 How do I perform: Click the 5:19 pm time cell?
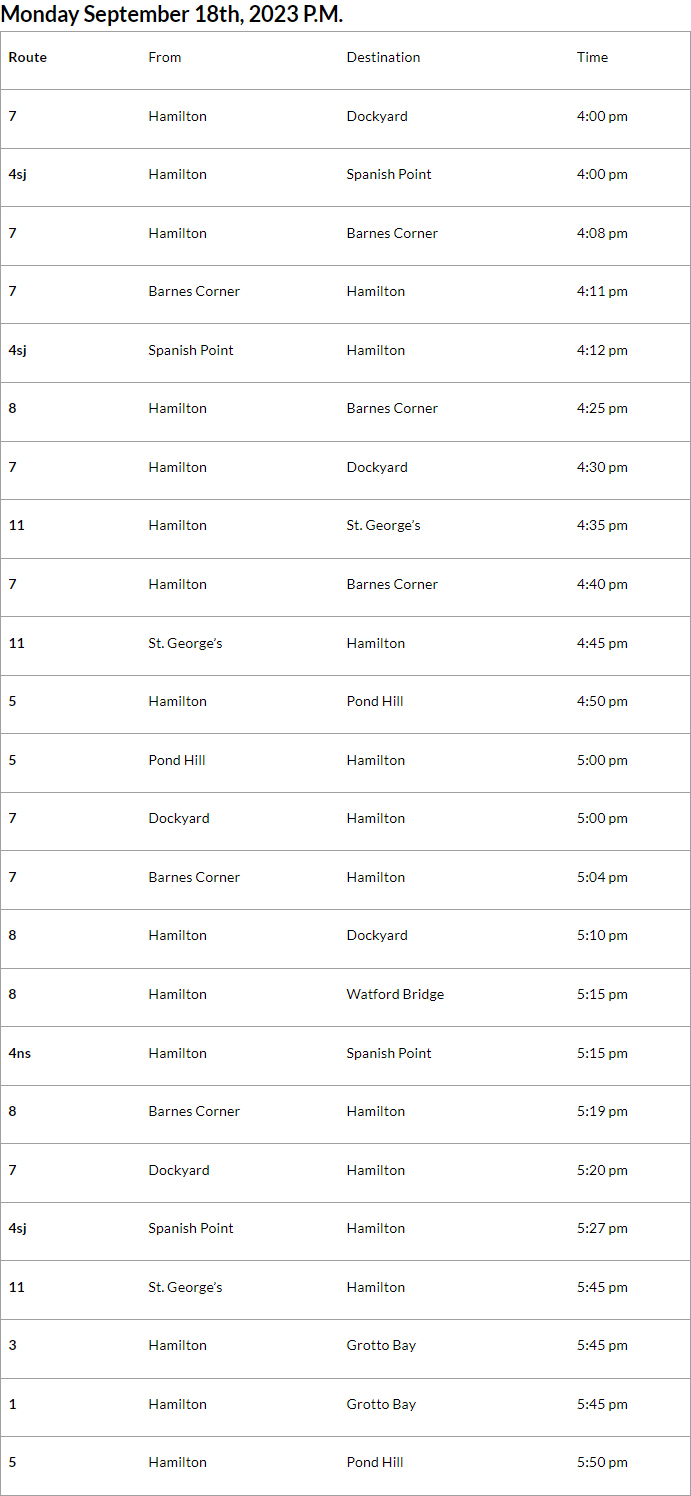(x=602, y=1111)
